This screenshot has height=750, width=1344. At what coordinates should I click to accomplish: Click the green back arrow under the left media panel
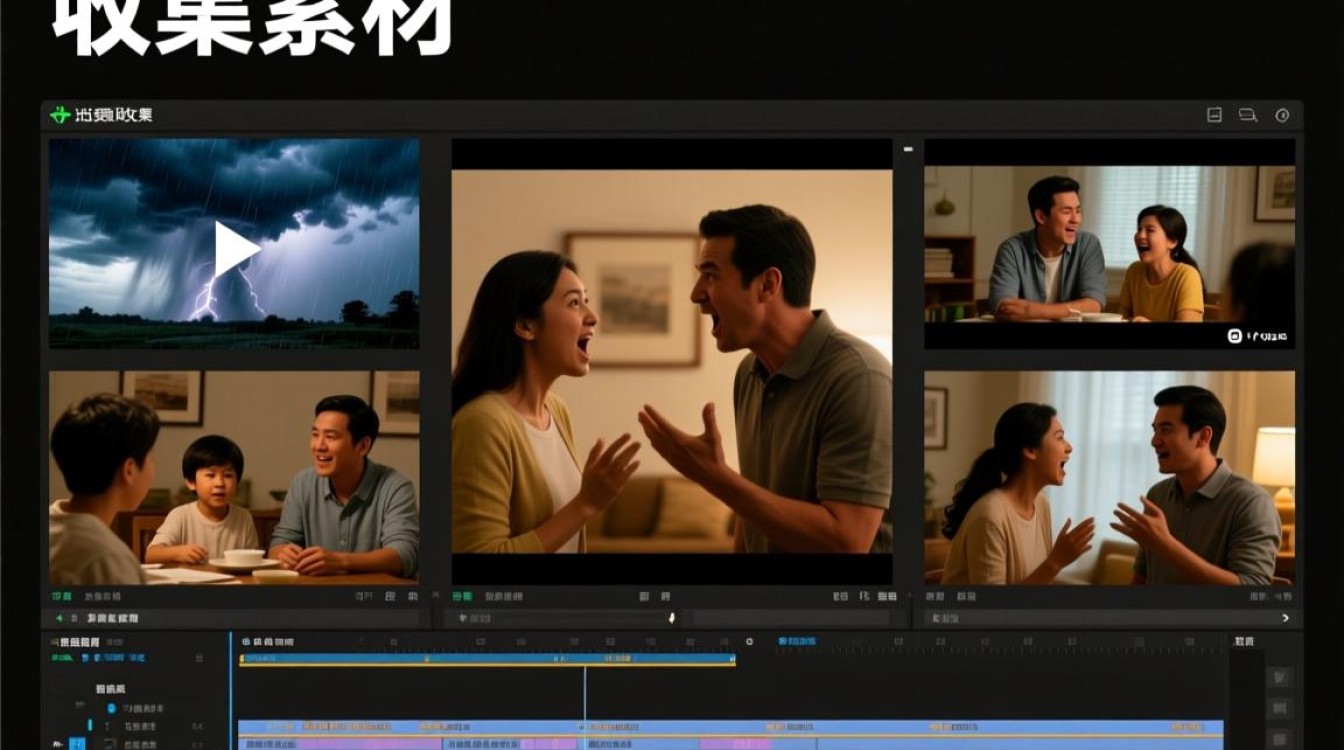(59, 619)
